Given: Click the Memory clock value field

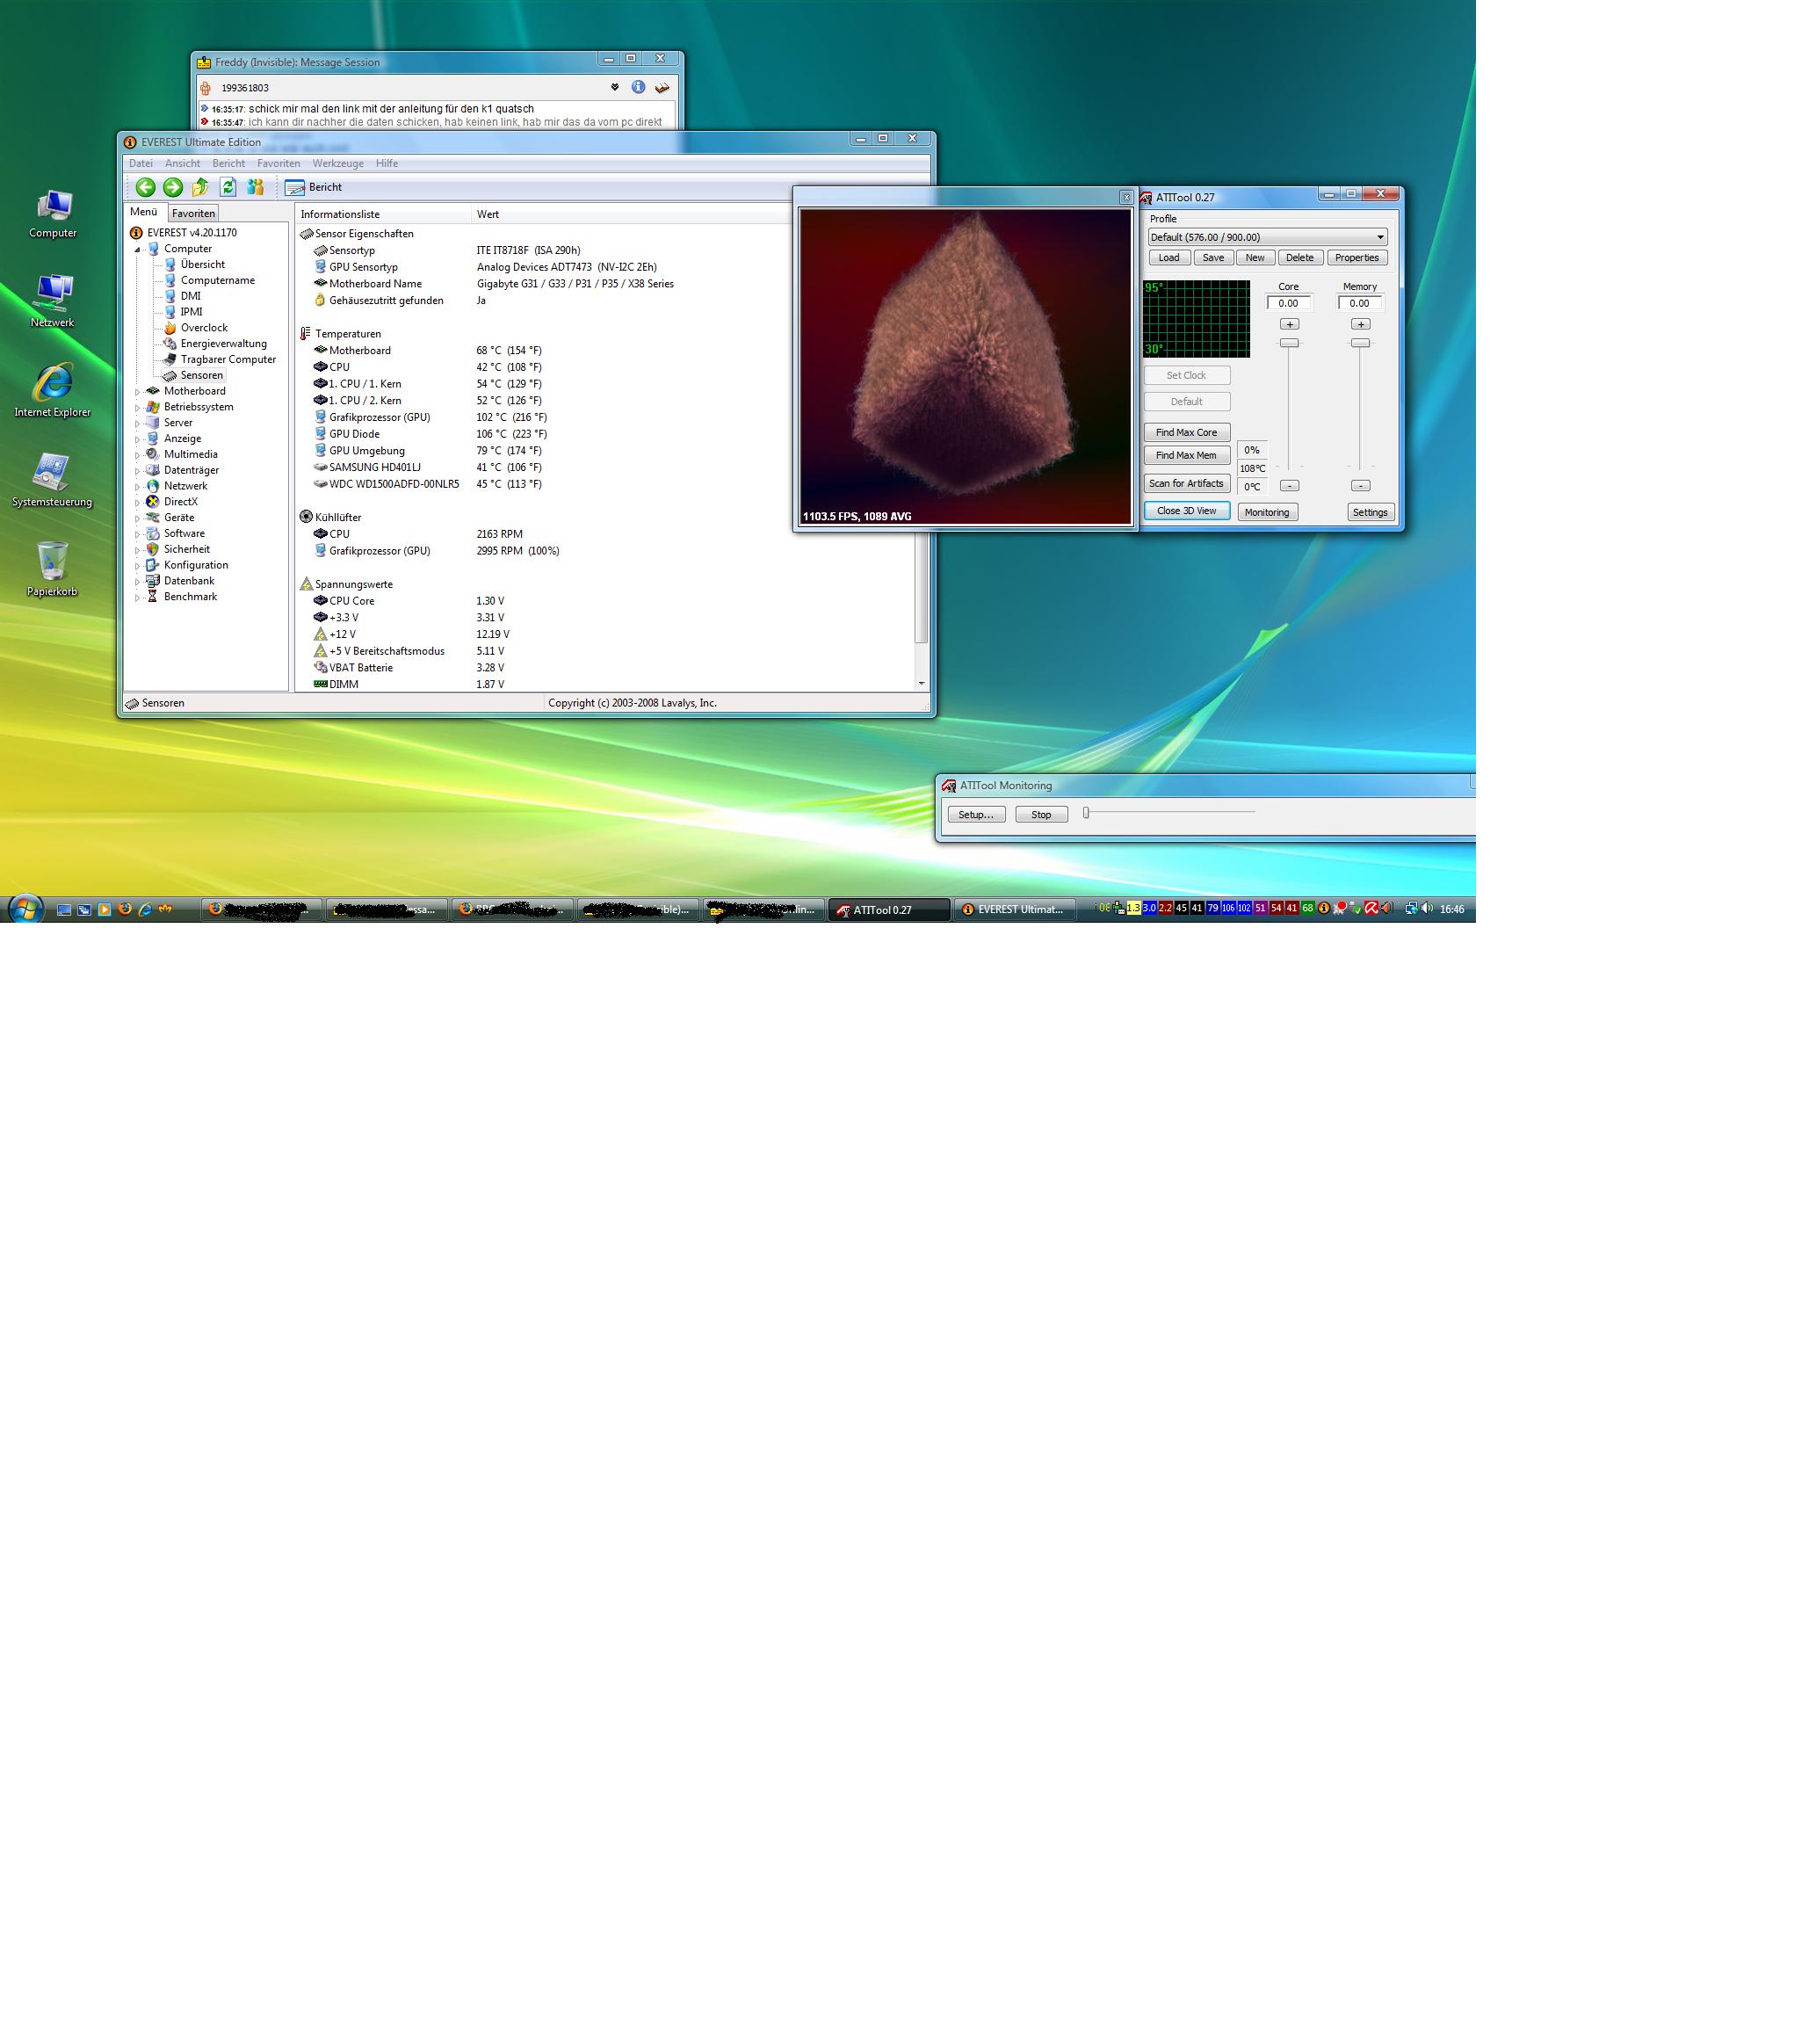Looking at the screenshot, I should point(1359,303).
